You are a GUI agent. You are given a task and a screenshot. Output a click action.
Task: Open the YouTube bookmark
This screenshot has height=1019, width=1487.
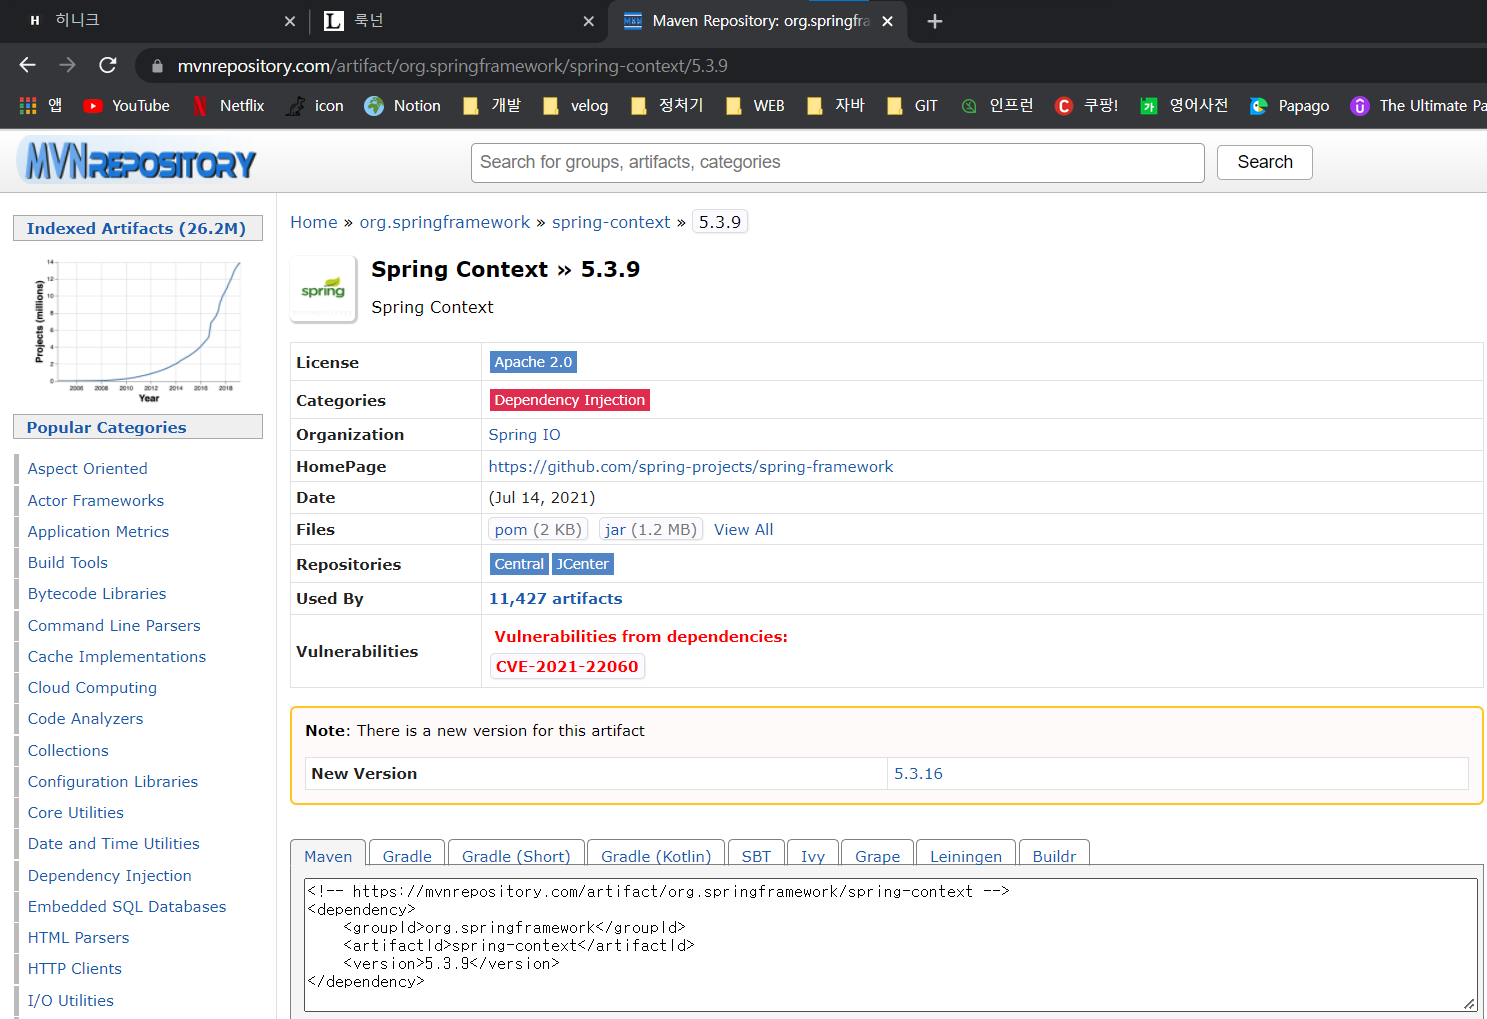tap(126, 105)
